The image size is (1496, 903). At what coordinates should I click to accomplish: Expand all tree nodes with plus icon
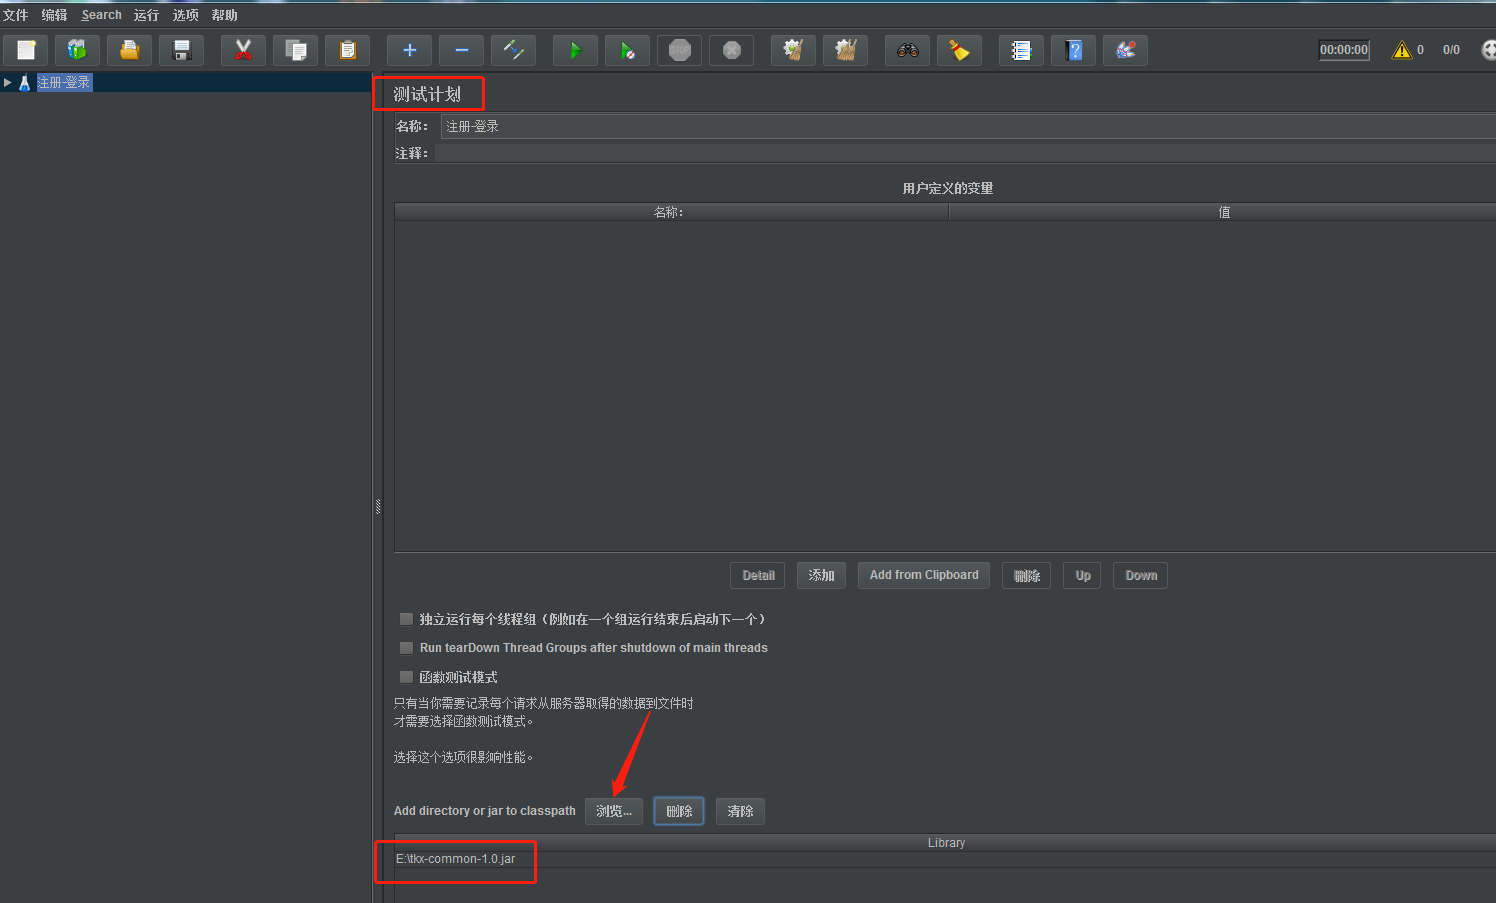[409, 50]
